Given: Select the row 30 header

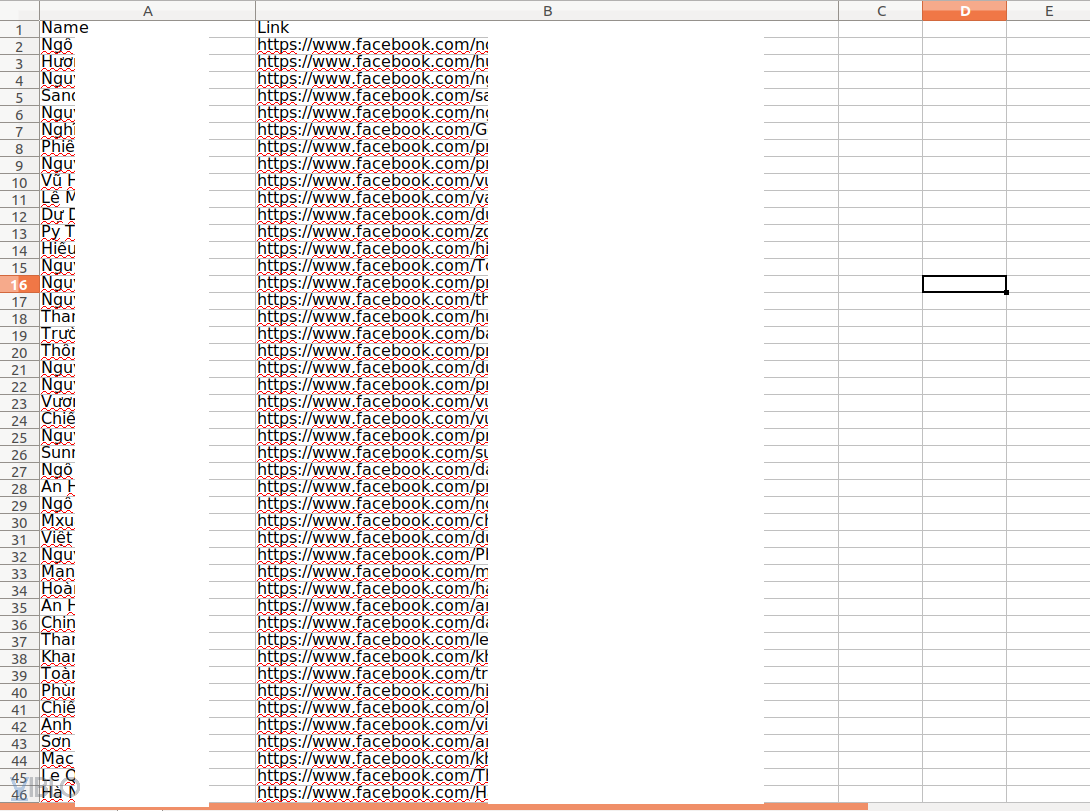Looking at the screenshot, I should tap(19, 523).
